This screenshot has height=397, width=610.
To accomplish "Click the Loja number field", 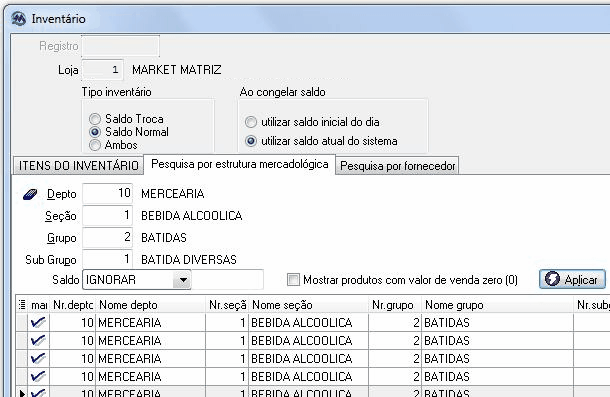I will [x=103, y=70].
